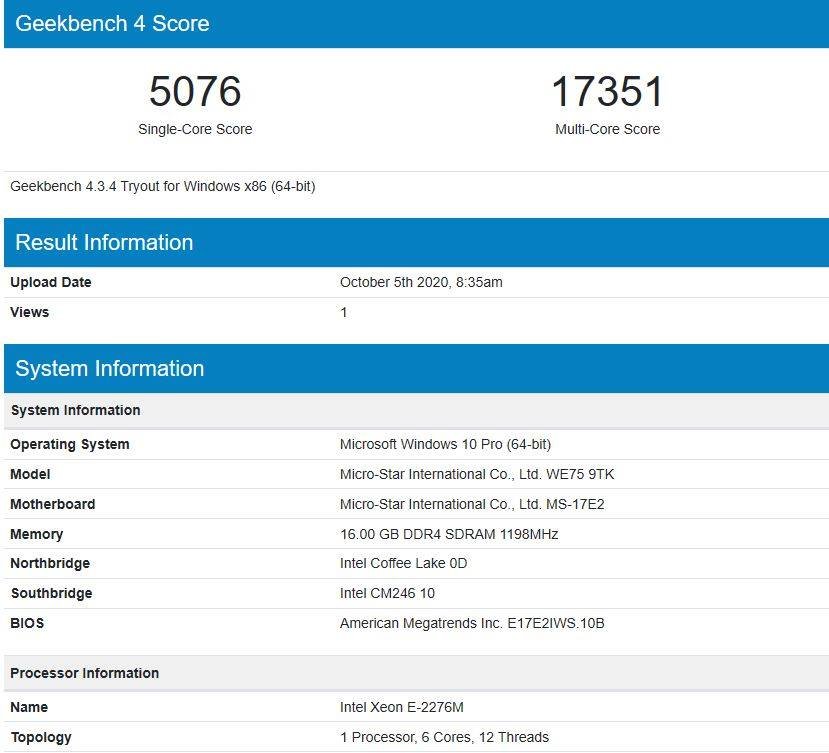Click the gray System Information subheading
This screenshot has height=753, width=829.
coord(76,410)
